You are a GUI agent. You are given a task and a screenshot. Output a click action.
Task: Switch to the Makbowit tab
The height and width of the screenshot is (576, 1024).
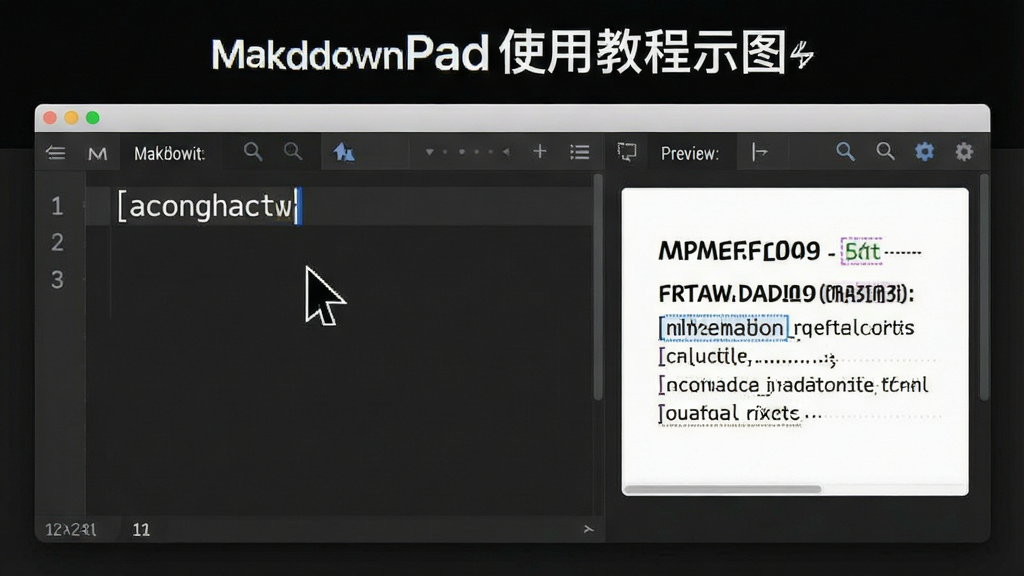coord(169,153)
